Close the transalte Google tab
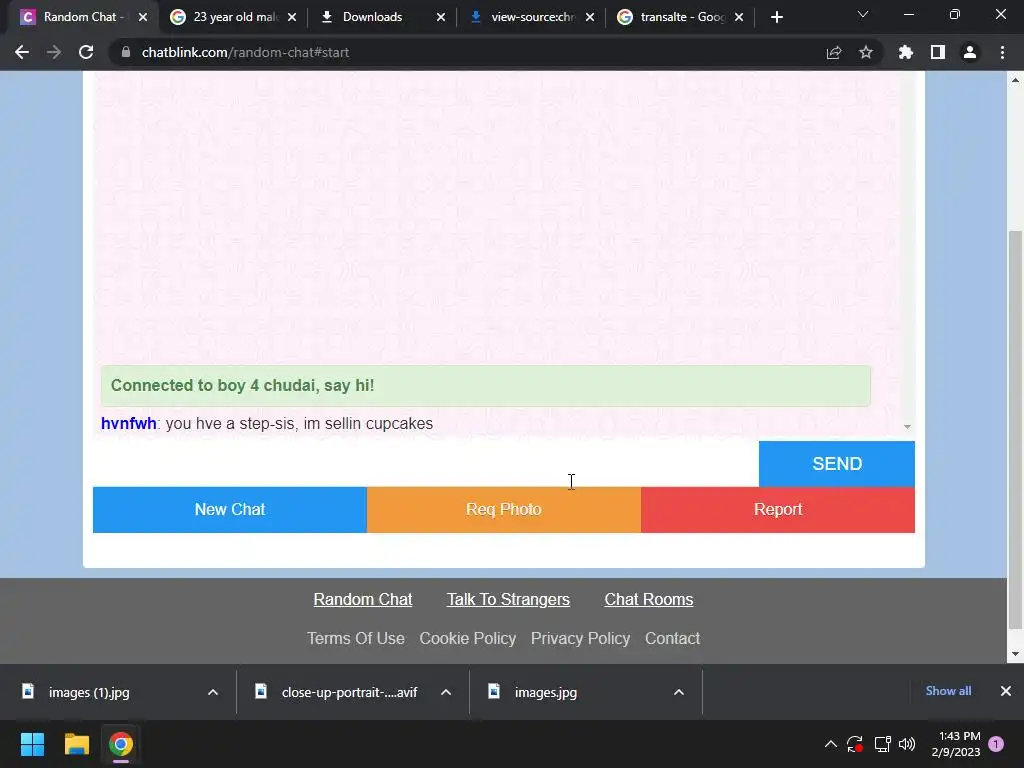 pos(739,17)
